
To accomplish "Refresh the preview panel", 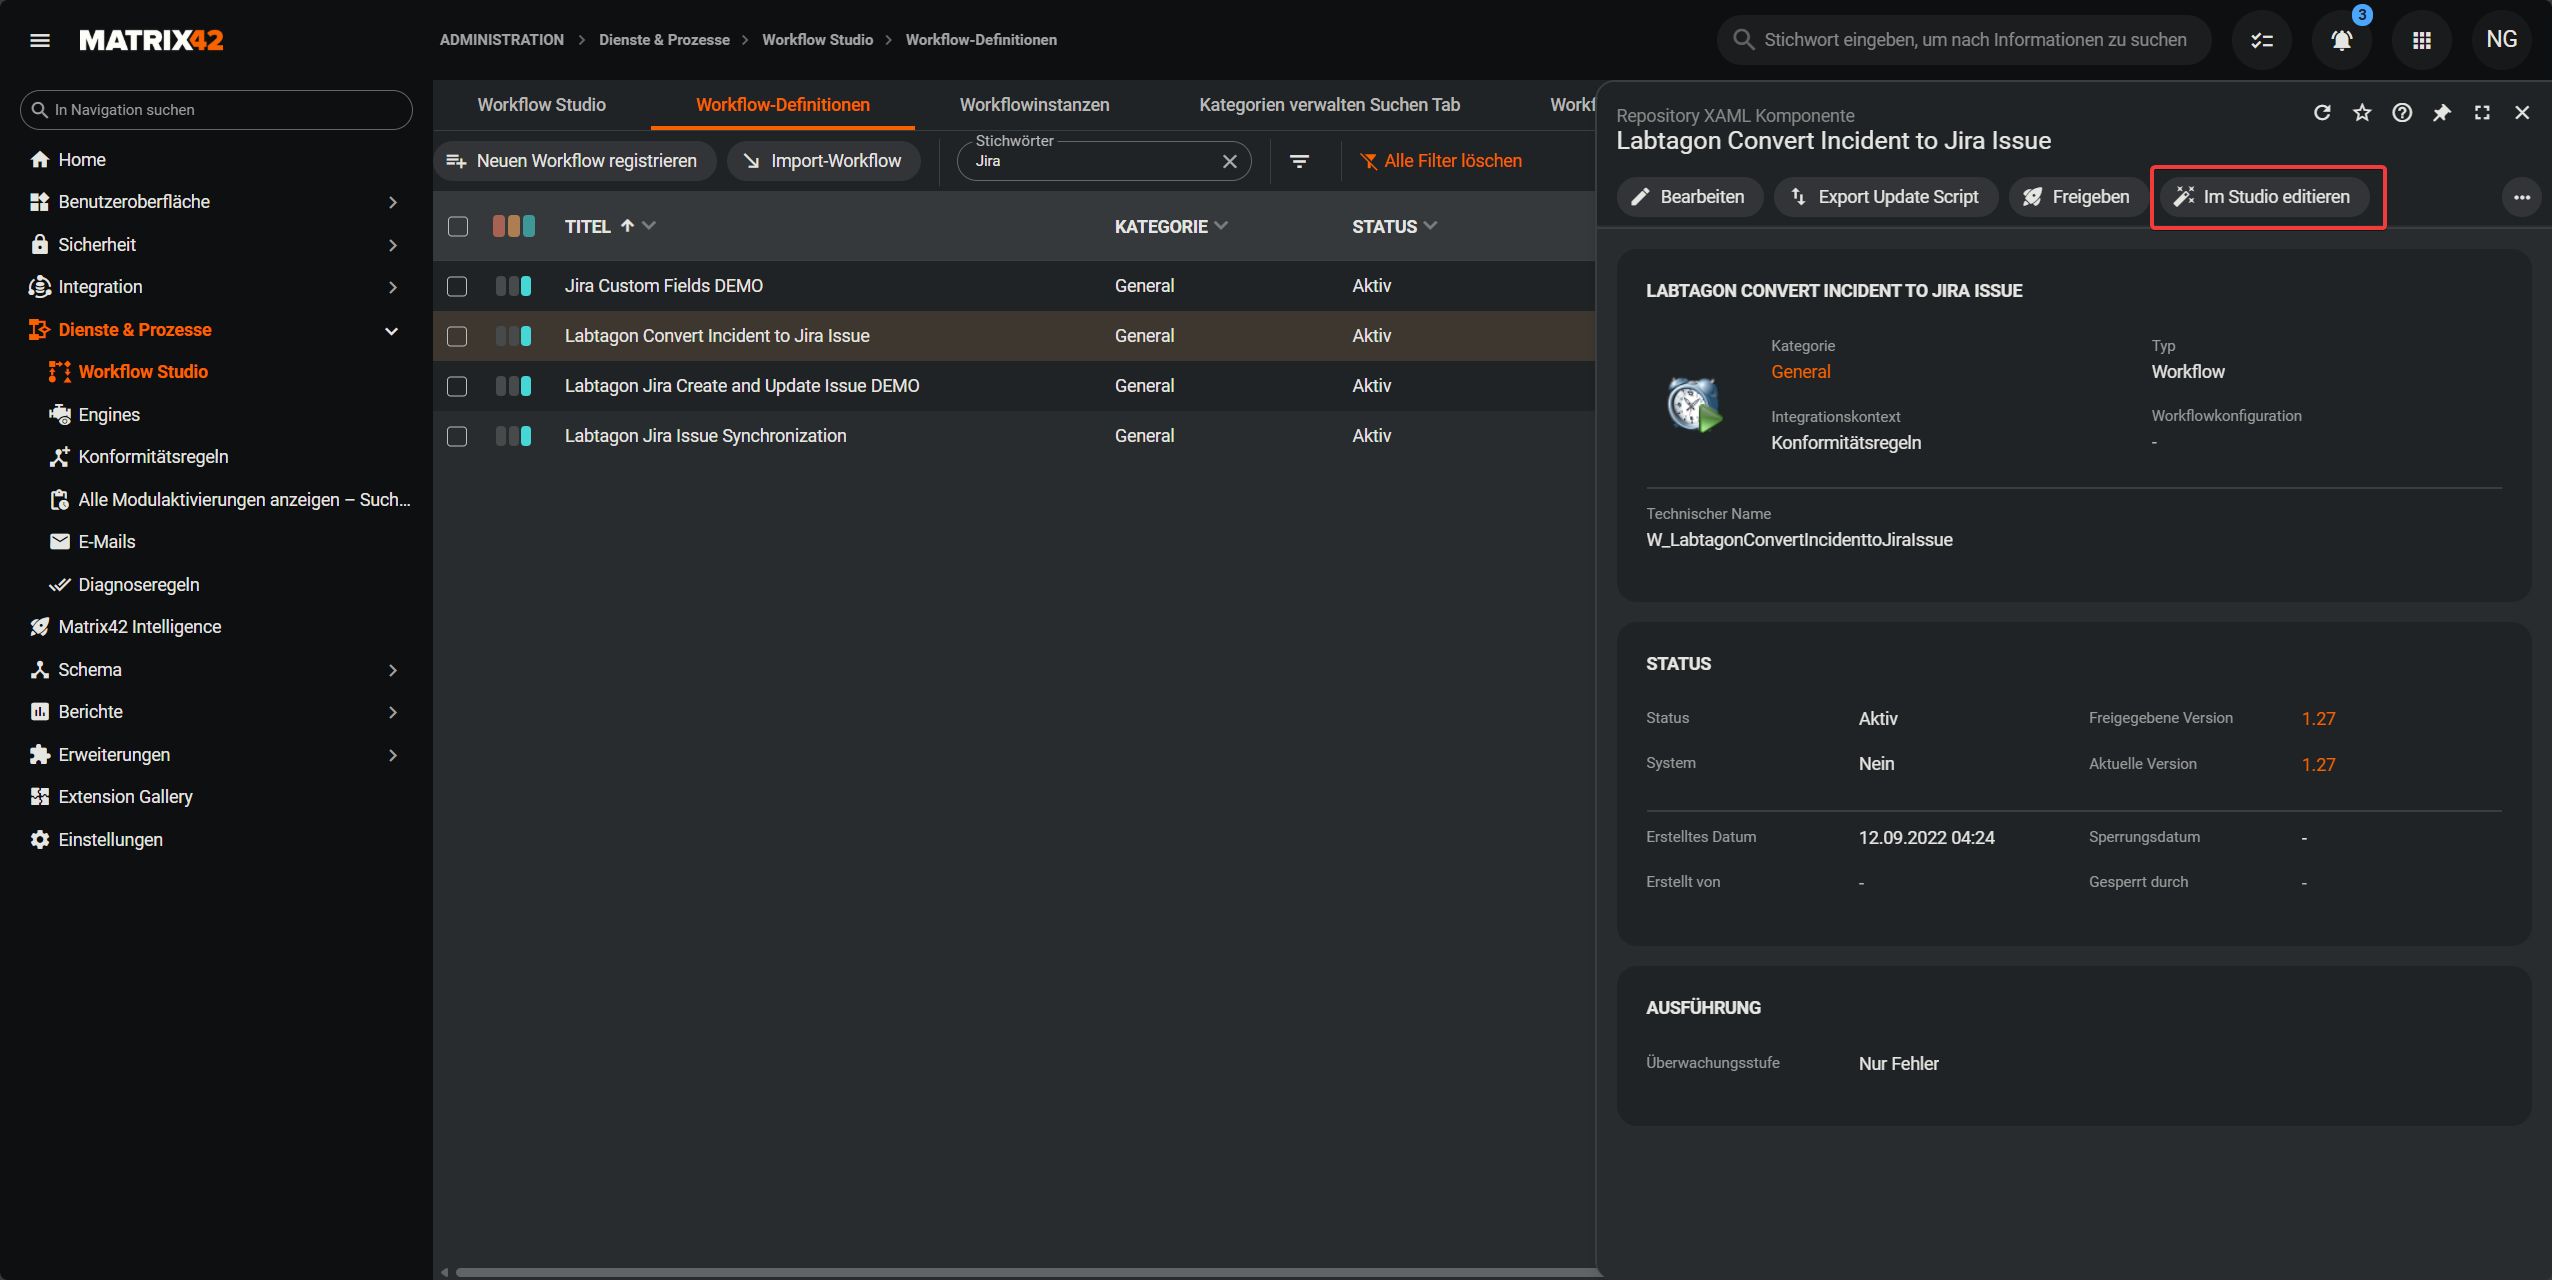I will point(2322,112).
